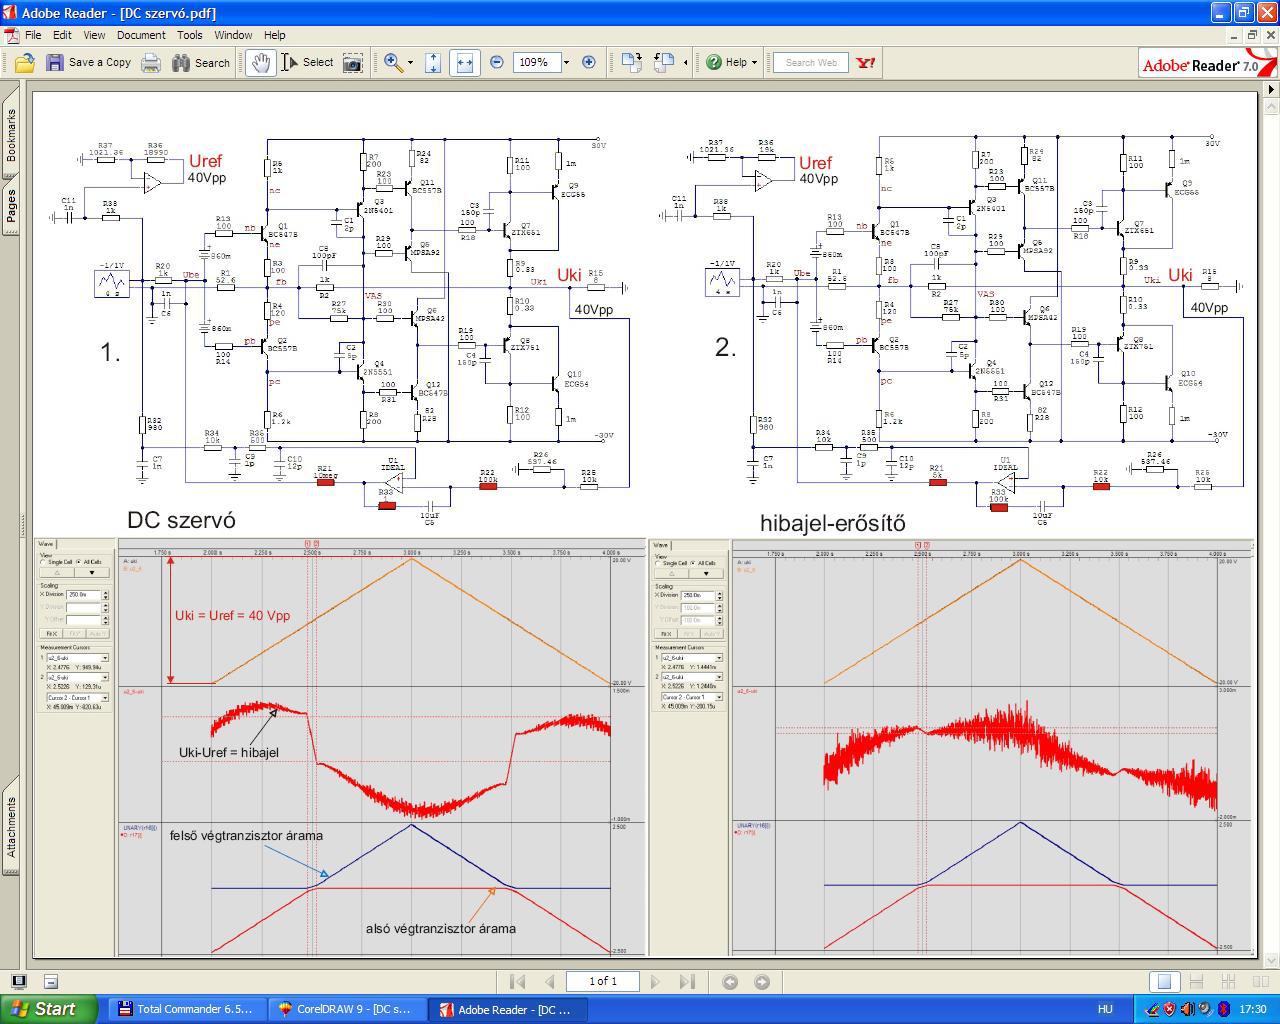Screen dimensions: 1280x1024
Task: Activate the Snapshot camera tool
Action: pos(353,62)
